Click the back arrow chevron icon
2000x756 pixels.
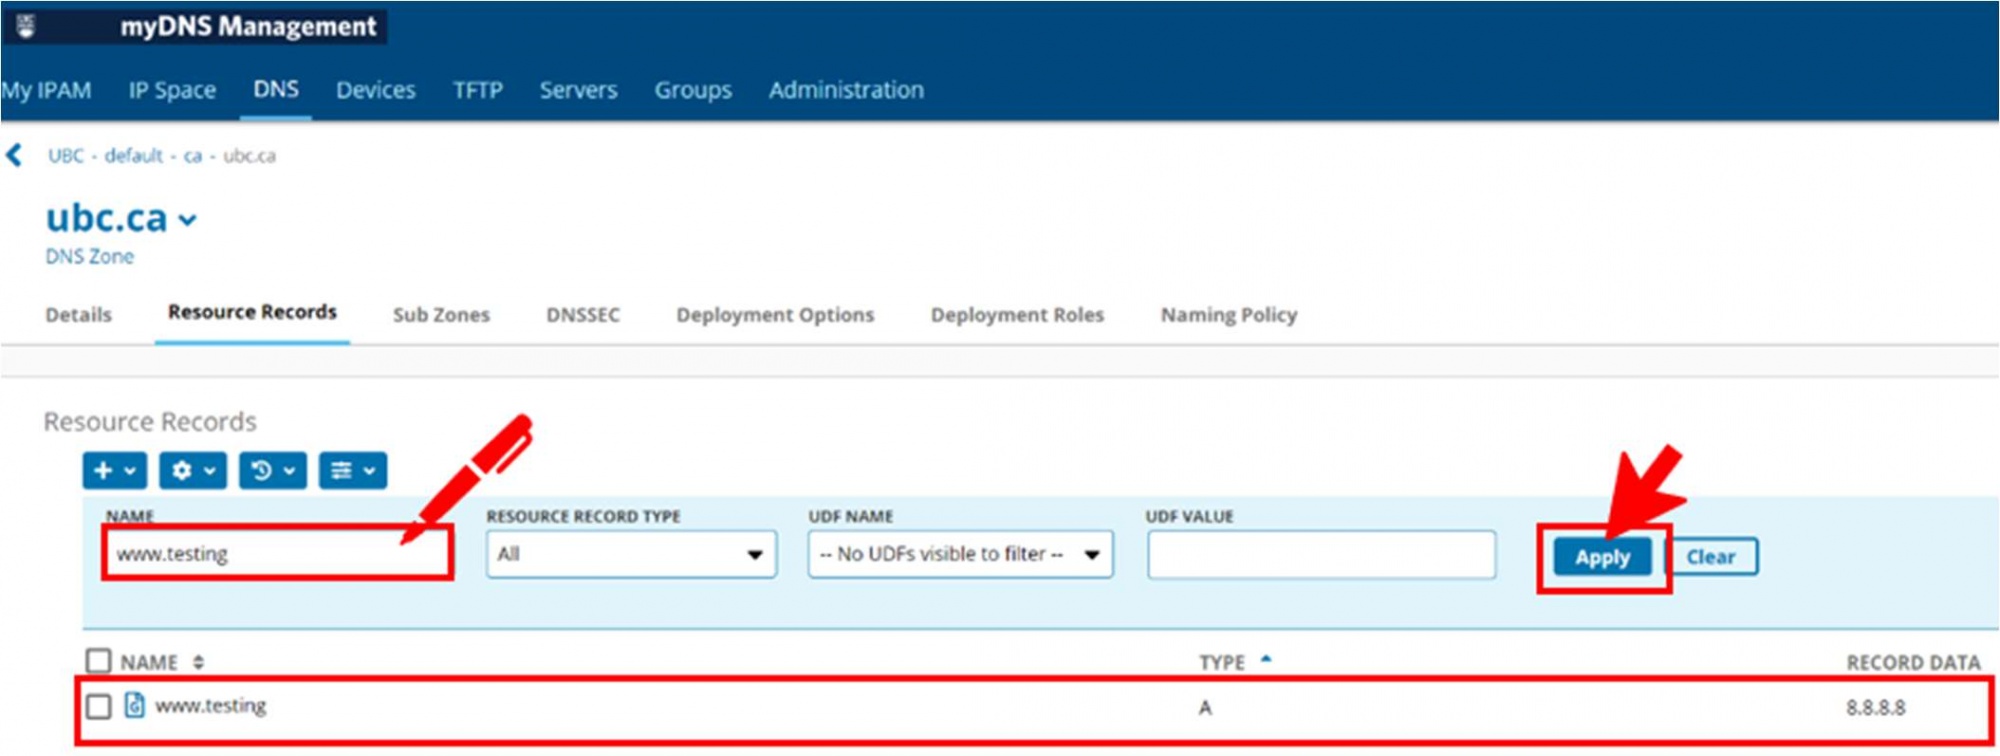click(14, 155)
